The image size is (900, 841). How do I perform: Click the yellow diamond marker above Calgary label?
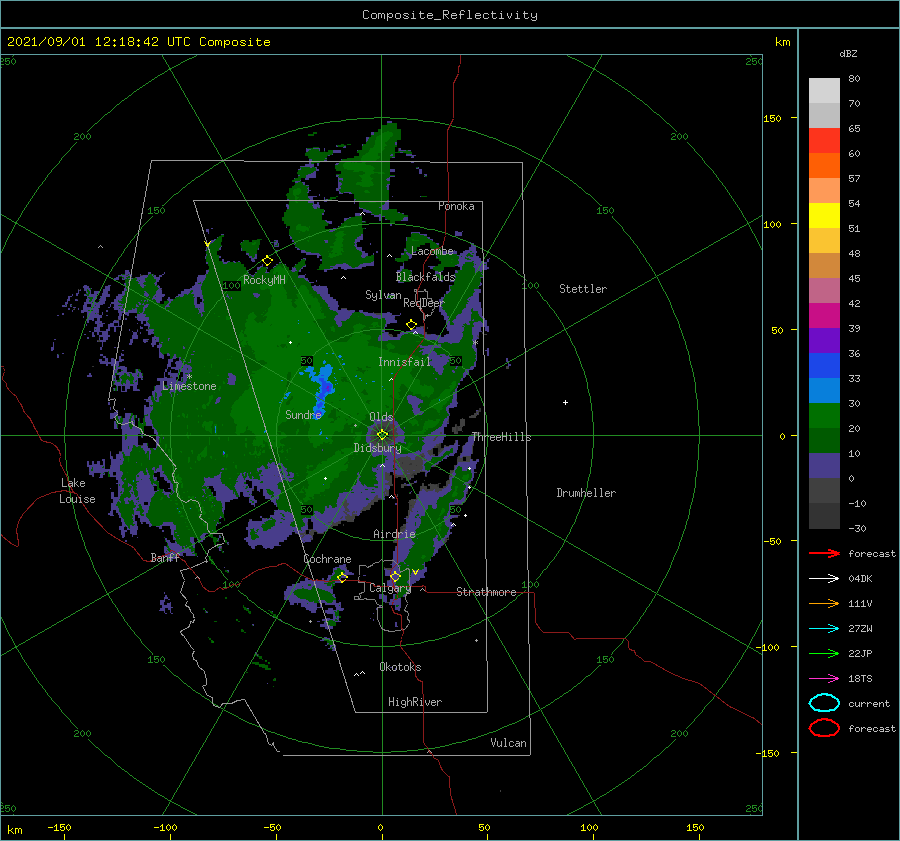395,576
